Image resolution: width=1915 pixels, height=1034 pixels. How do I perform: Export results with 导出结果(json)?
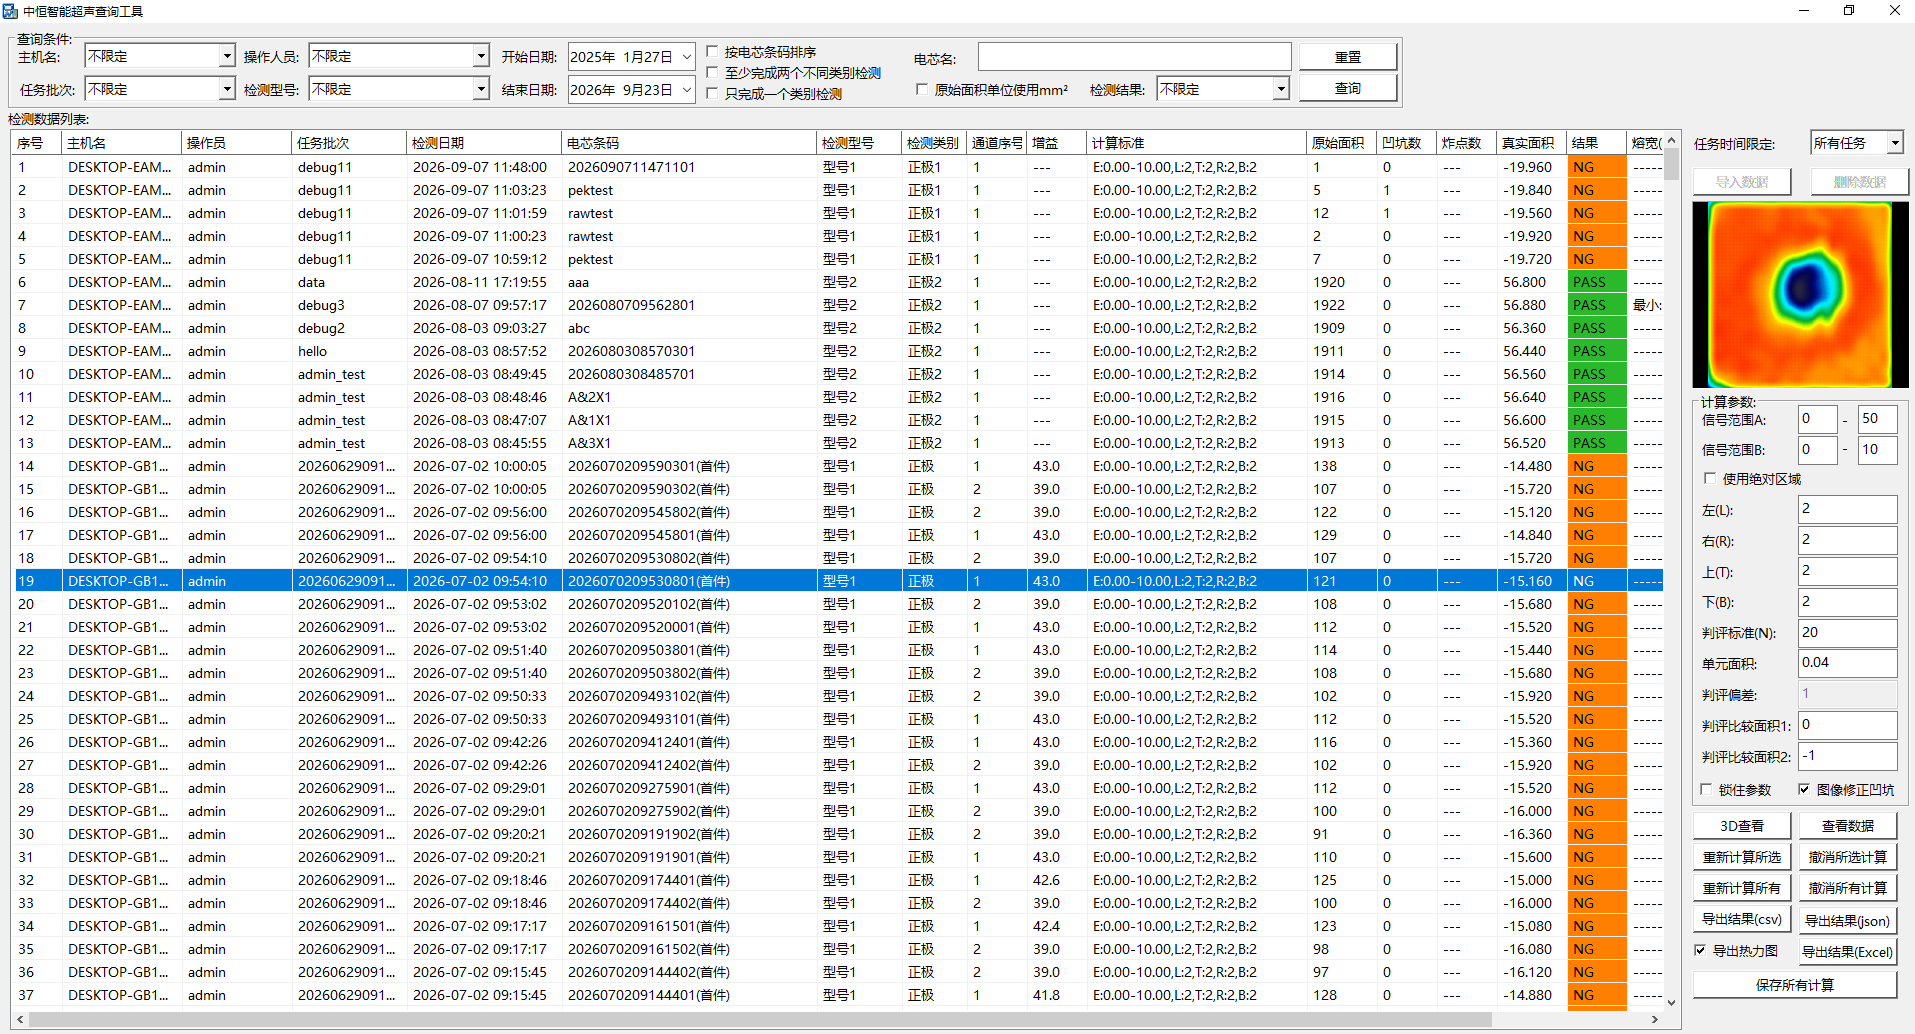[x=1847, y=921]
